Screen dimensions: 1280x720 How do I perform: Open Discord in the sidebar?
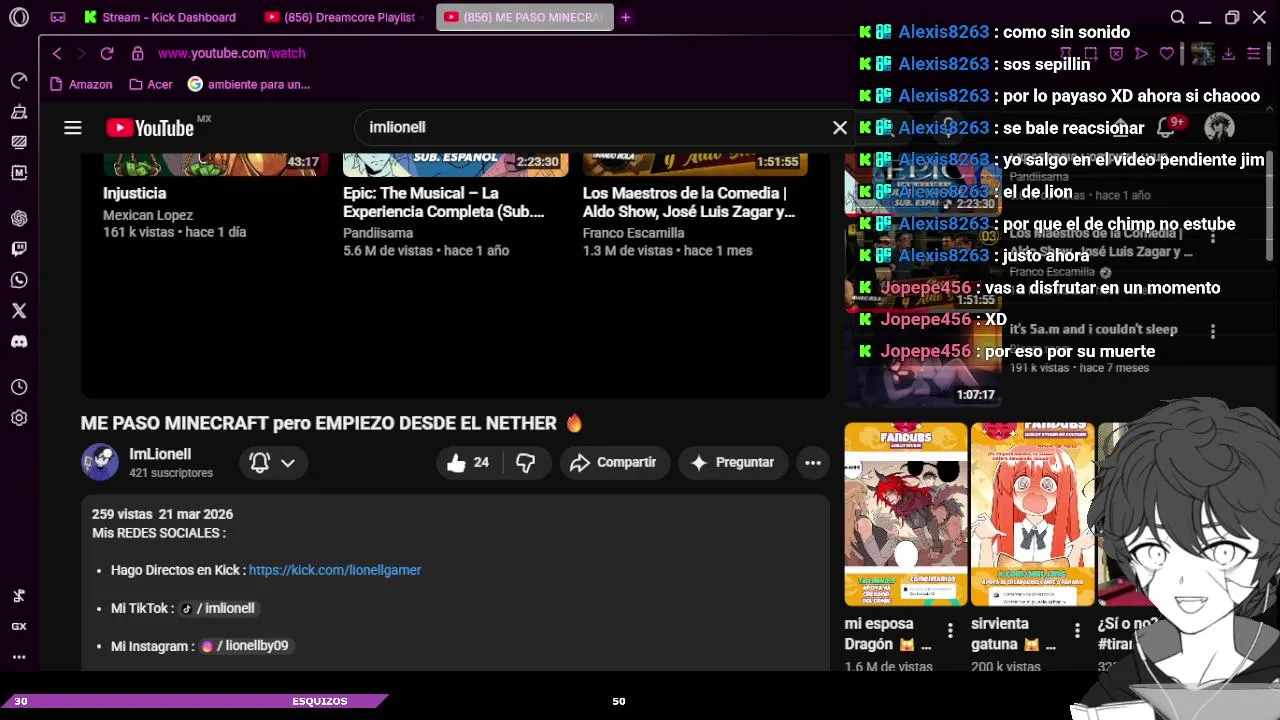pyautogui.click(x=19, y=342)
